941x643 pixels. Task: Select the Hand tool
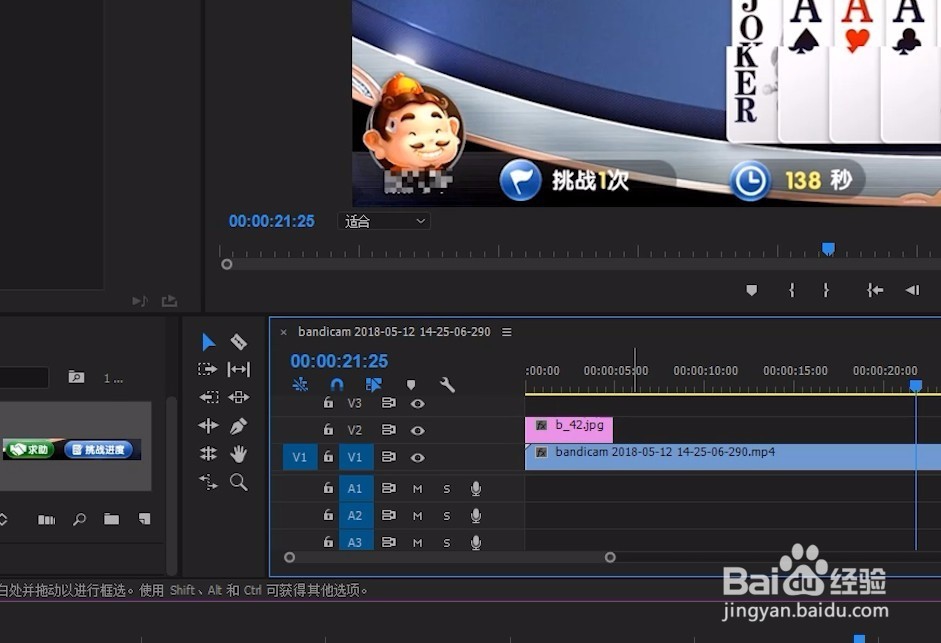point(239,454)
